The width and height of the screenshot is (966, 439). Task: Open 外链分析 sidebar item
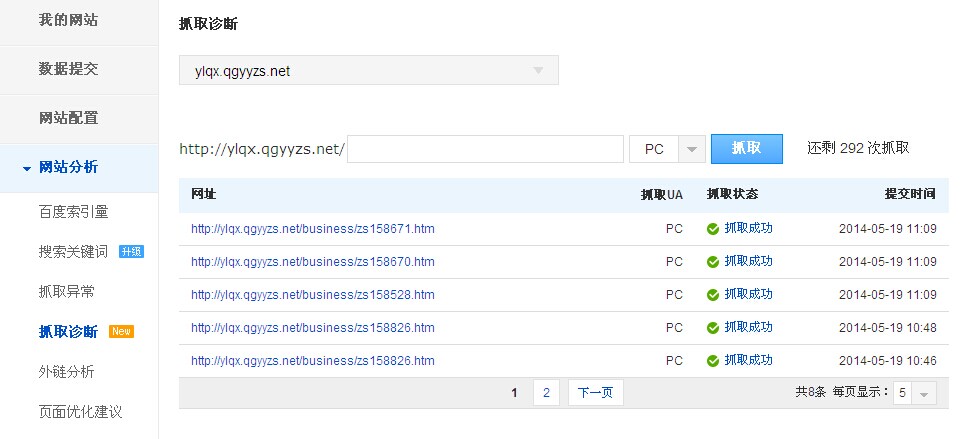pos(67,372)
